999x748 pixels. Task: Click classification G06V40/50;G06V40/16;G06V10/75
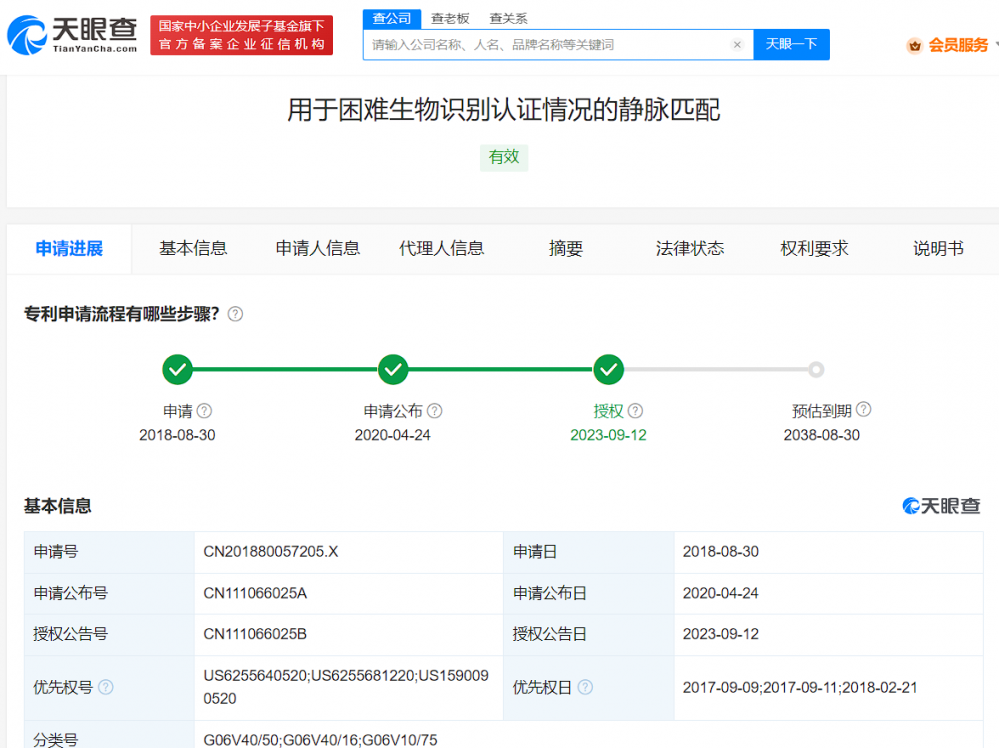320,740
